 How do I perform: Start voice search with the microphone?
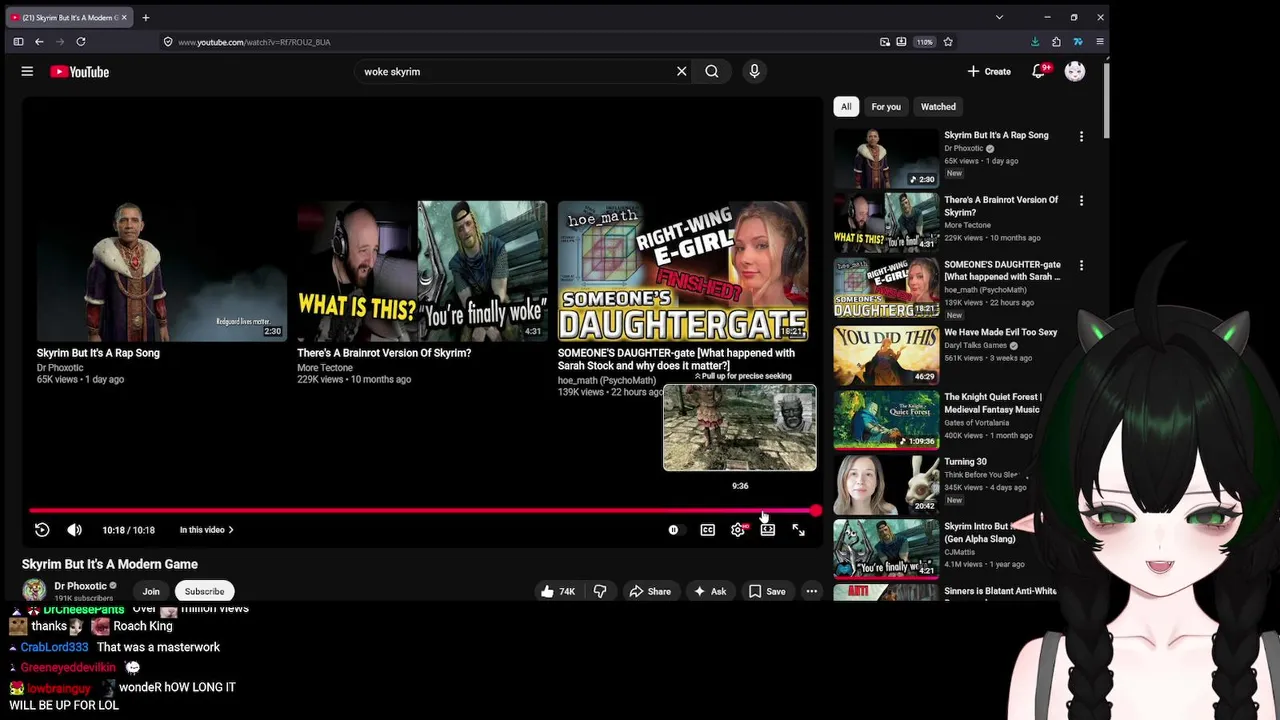click(x=754, y=71)
